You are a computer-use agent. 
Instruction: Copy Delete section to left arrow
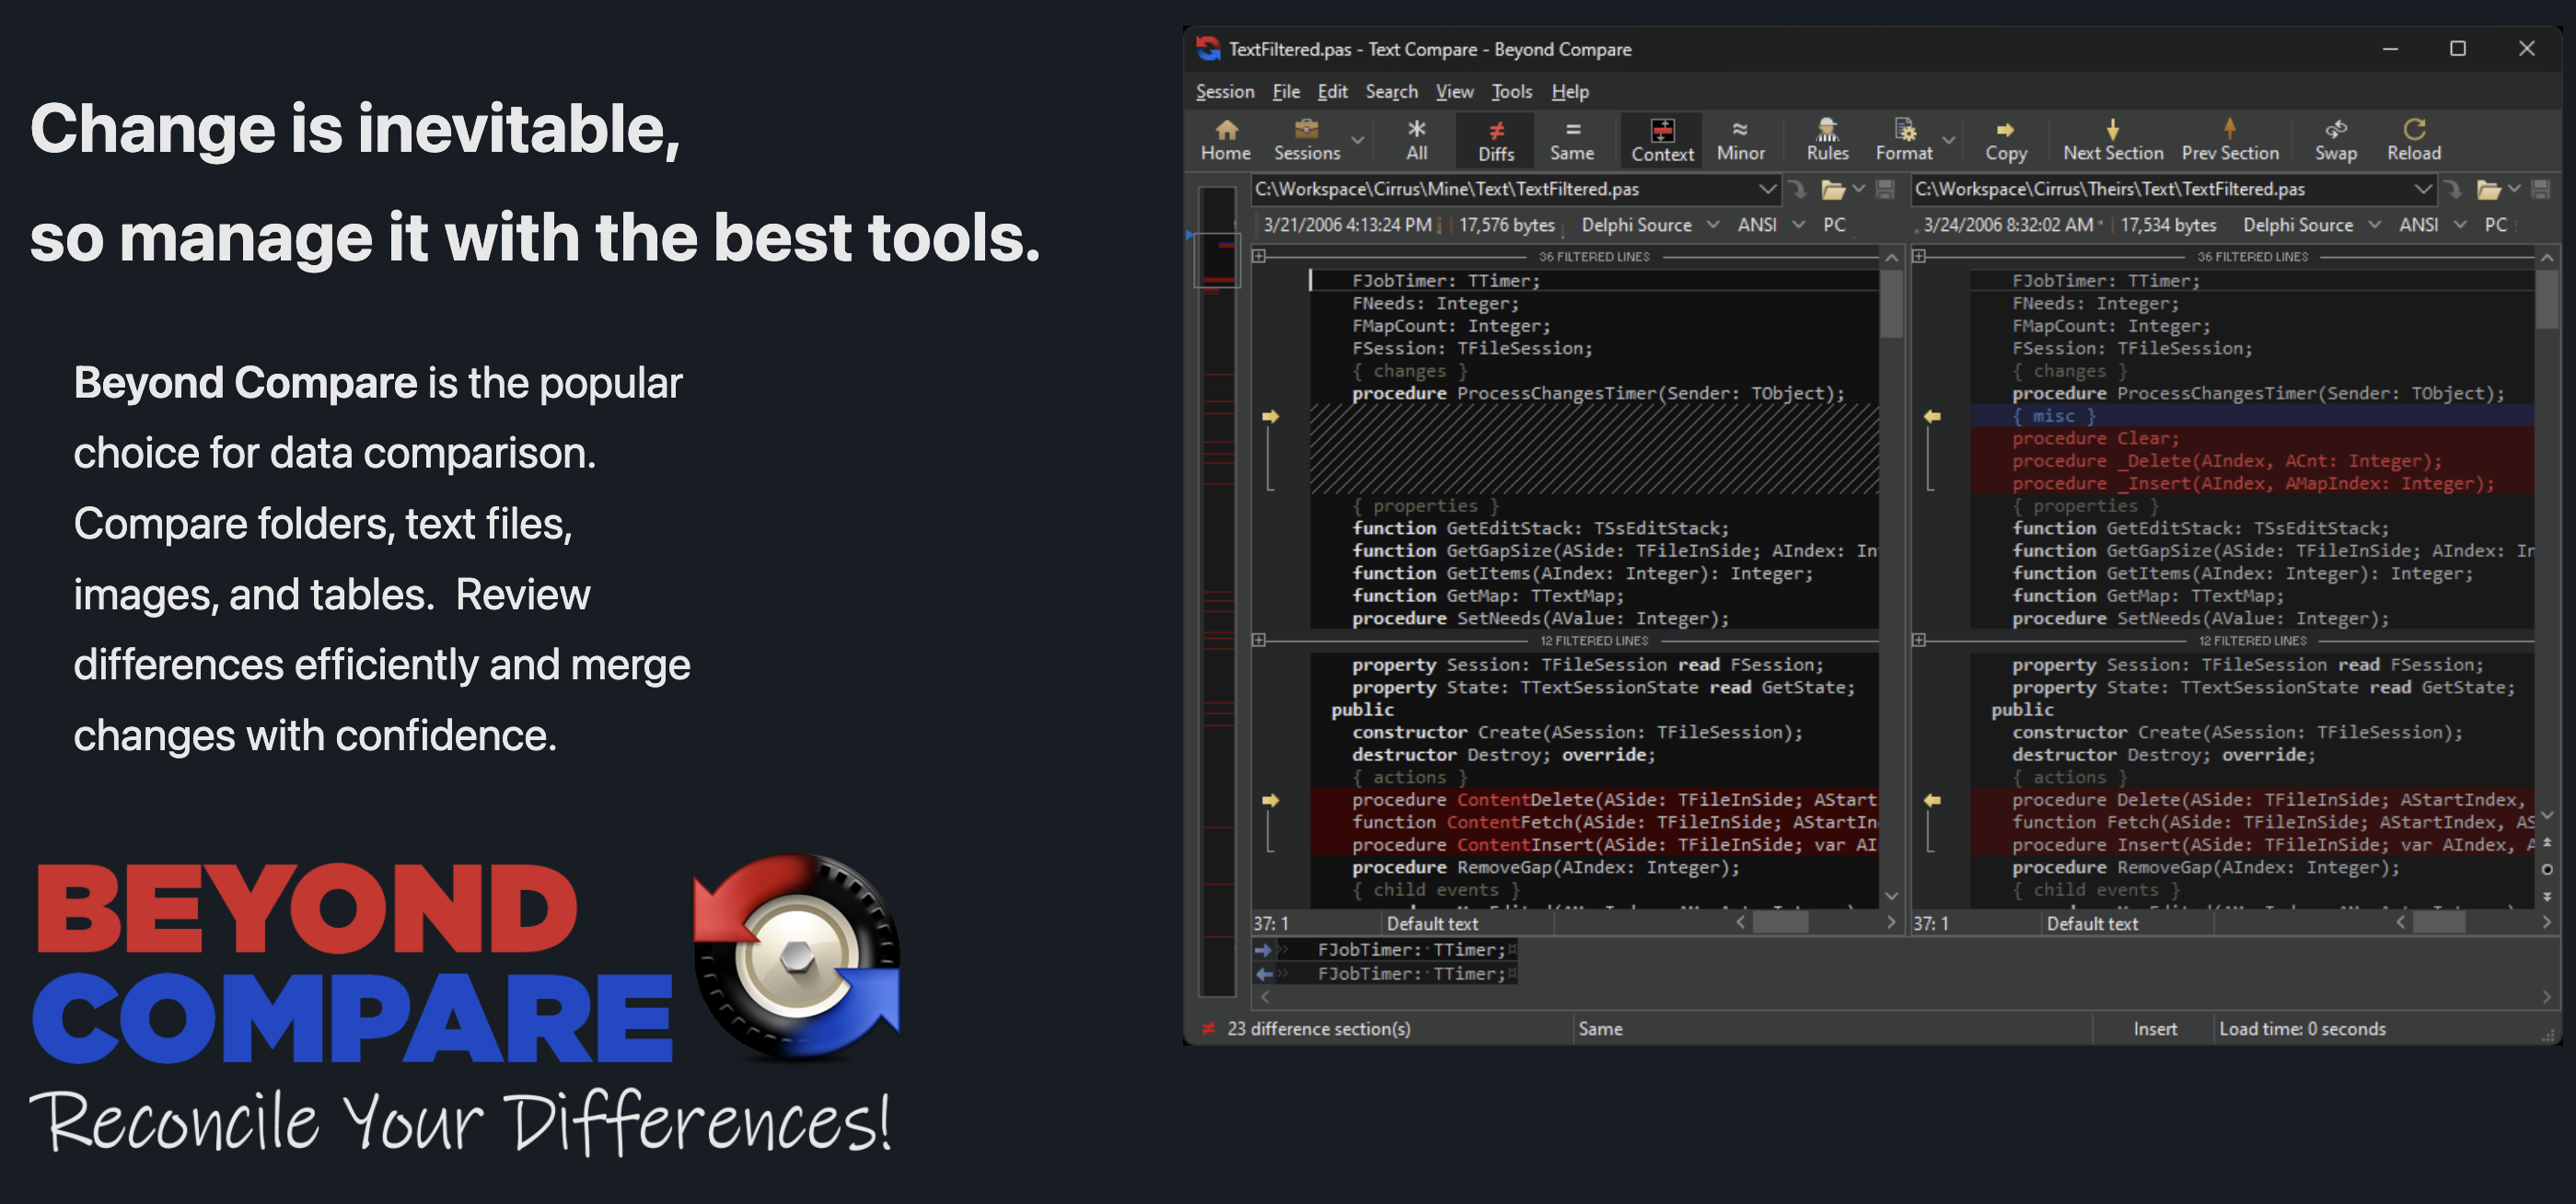coord(1932,800)
